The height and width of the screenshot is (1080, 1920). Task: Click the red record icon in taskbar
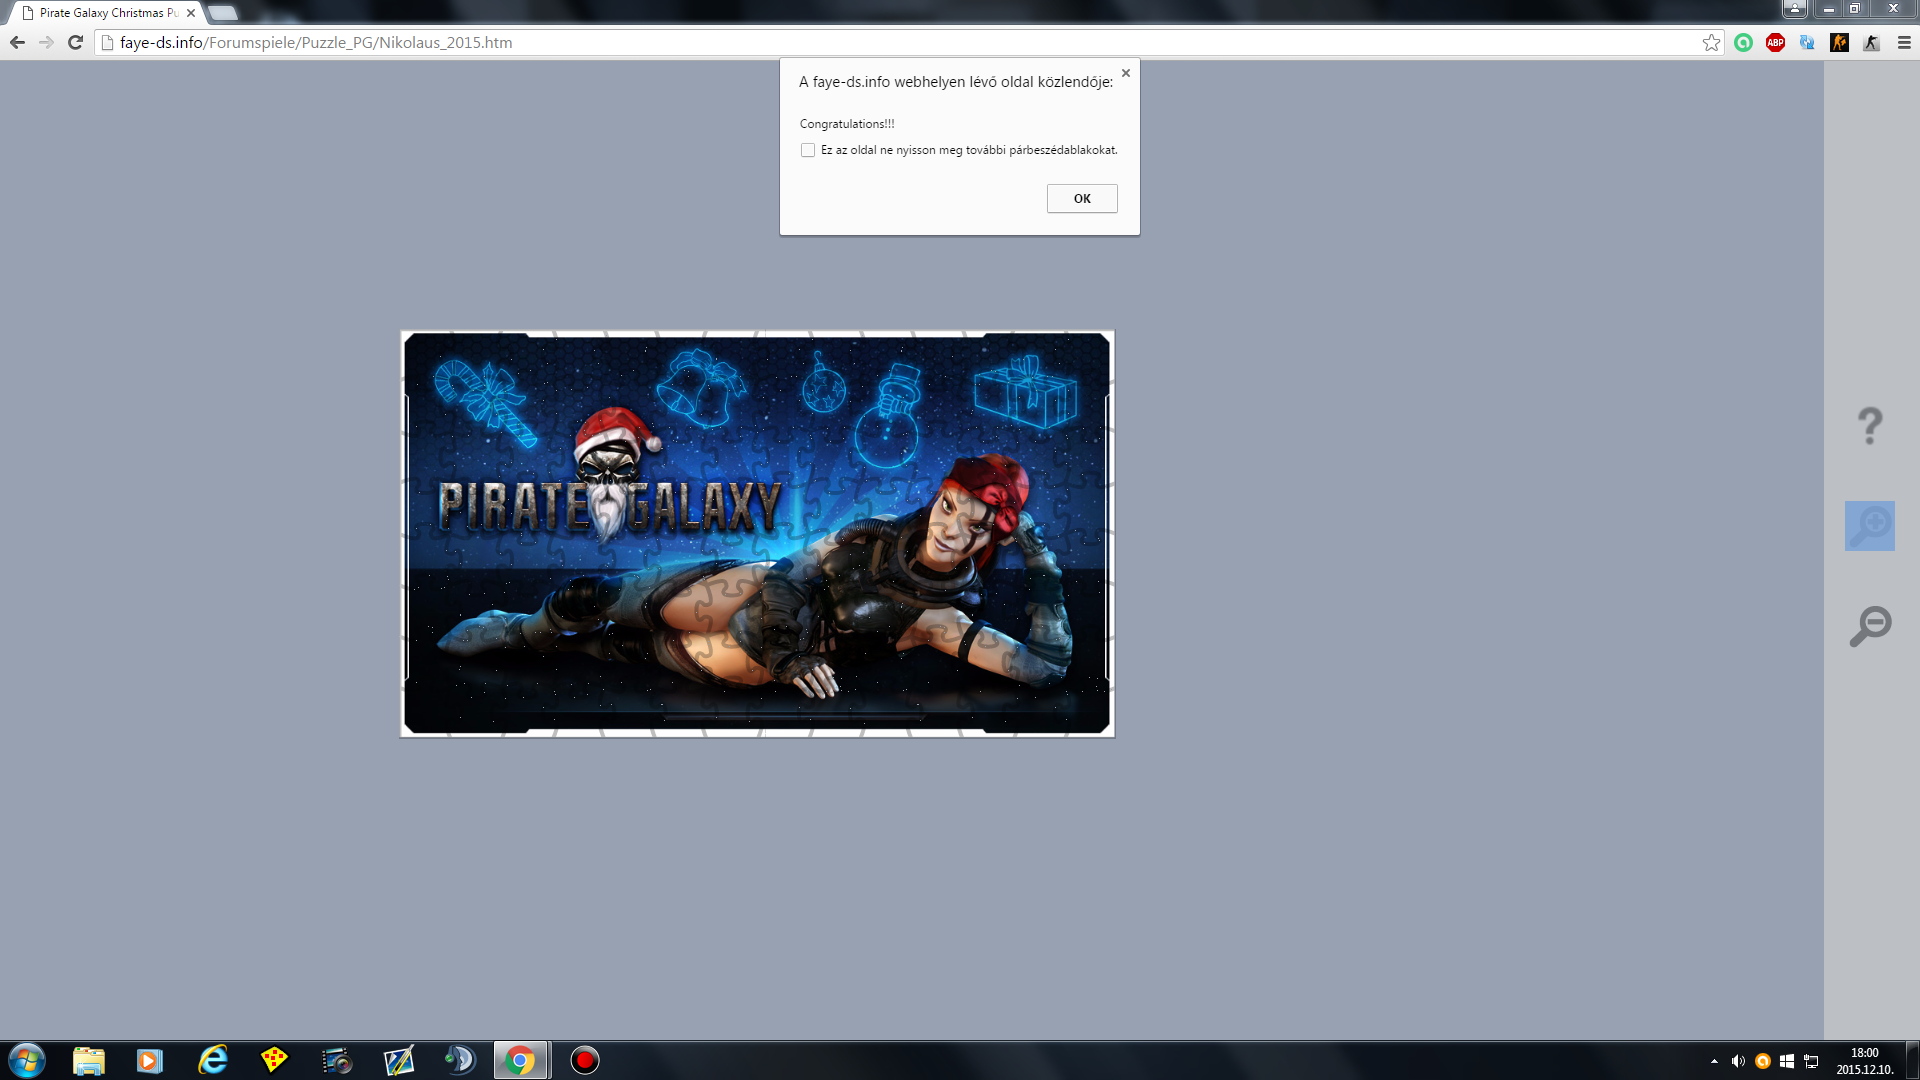(x=585, y=1060)
